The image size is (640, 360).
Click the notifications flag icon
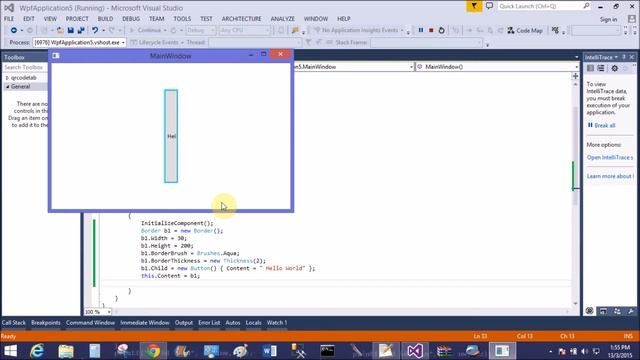point(474,6)
